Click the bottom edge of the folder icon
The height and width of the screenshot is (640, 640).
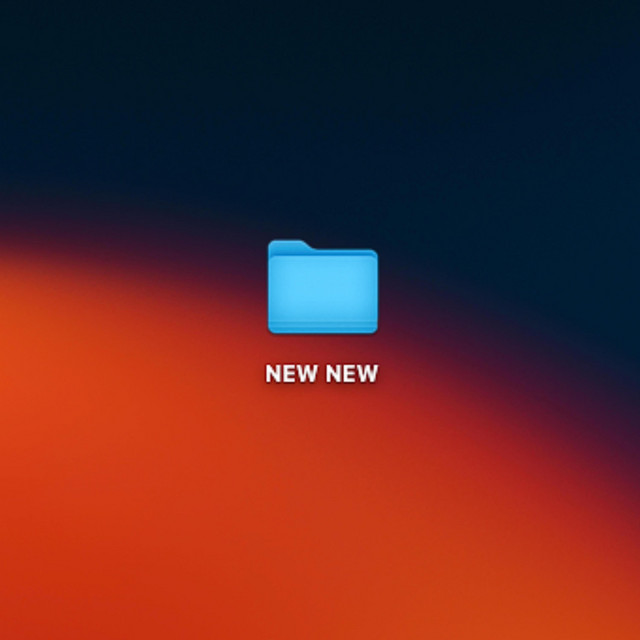coord(322,329)
